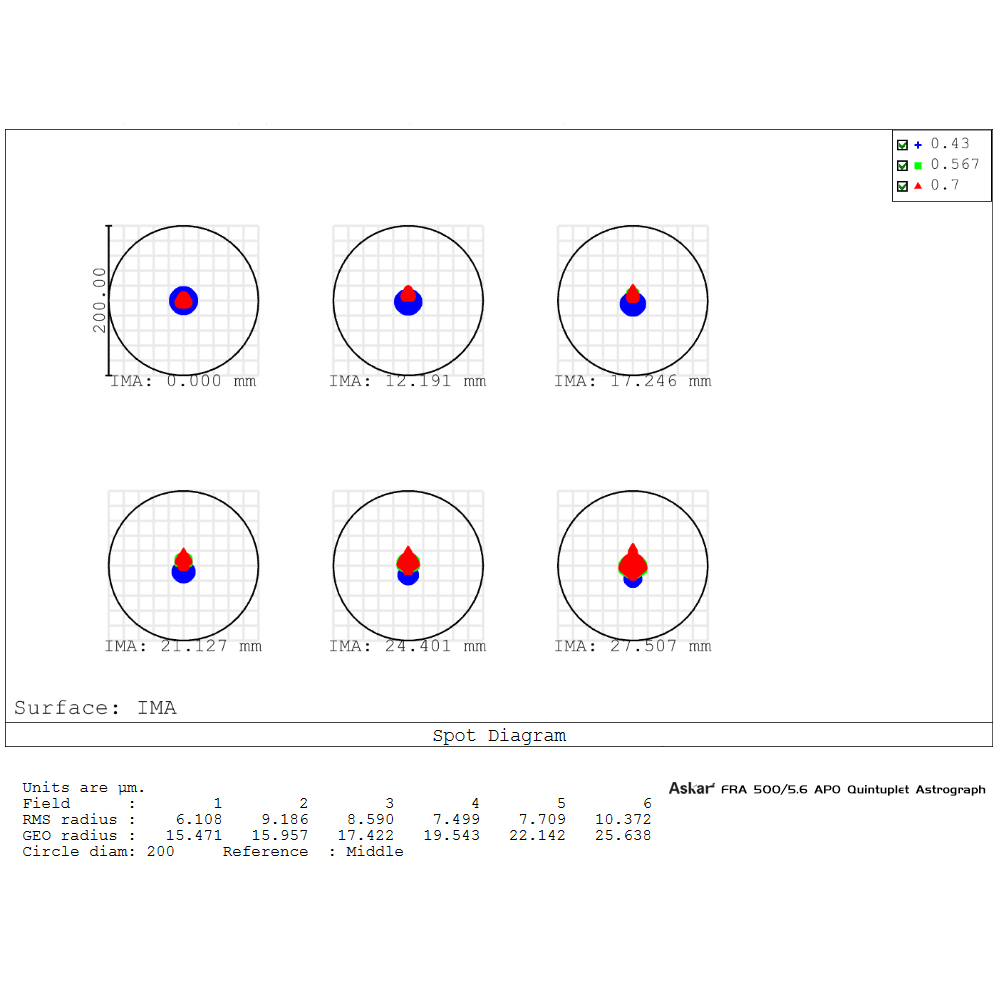This screenshot has width=1000, height=1000.
Task: Click the Circle diam: 200 text
Action: coord(98,852)
